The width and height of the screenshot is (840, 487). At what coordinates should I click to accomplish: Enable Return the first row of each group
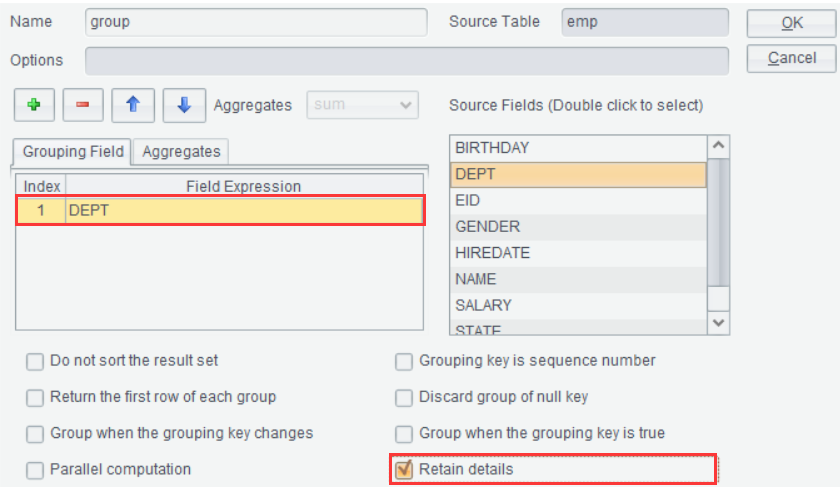point(35,398)
